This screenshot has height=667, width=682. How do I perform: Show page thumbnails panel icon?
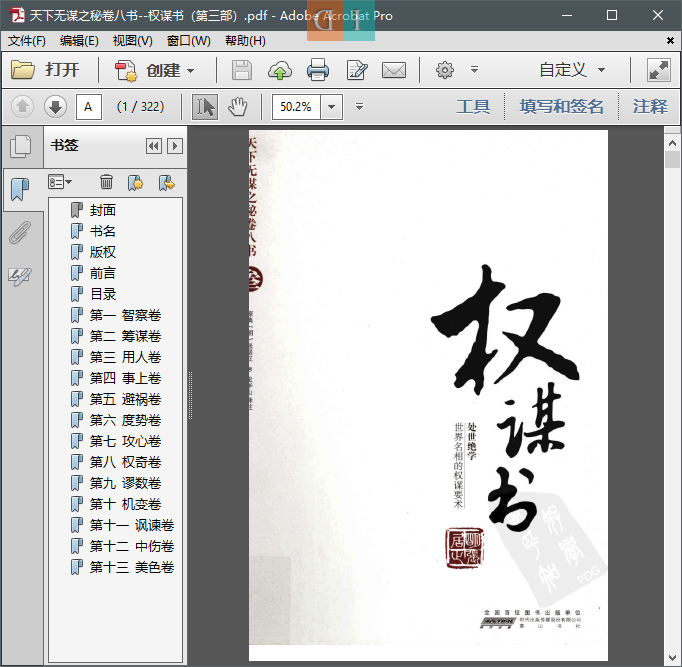point(21,147)
